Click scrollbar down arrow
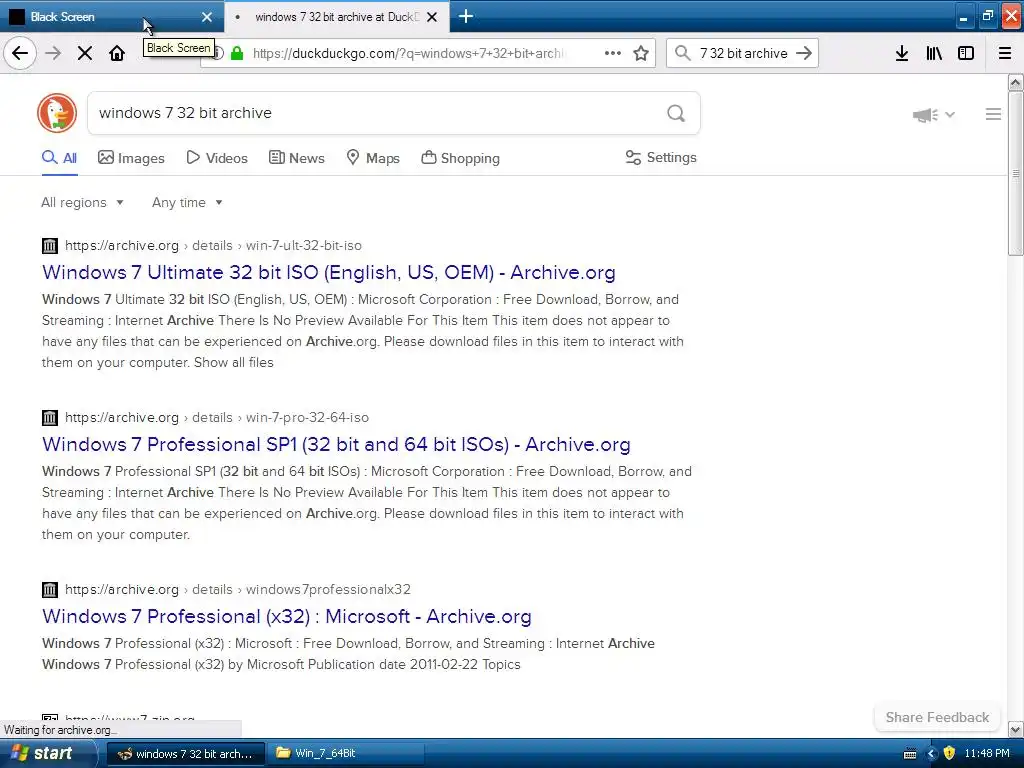This screenshot has height=768, width=1024. pyautogui.click(x=1015, y=729)
